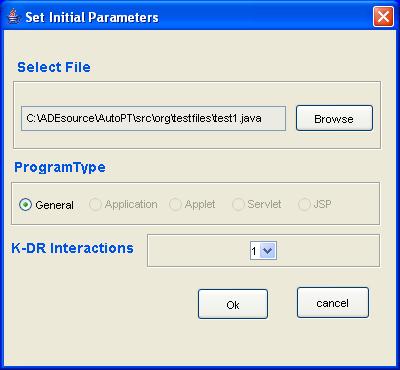Screen dimensions: 400x370
Task: Select the Servlet program type
Action: (x=238, y=204)
